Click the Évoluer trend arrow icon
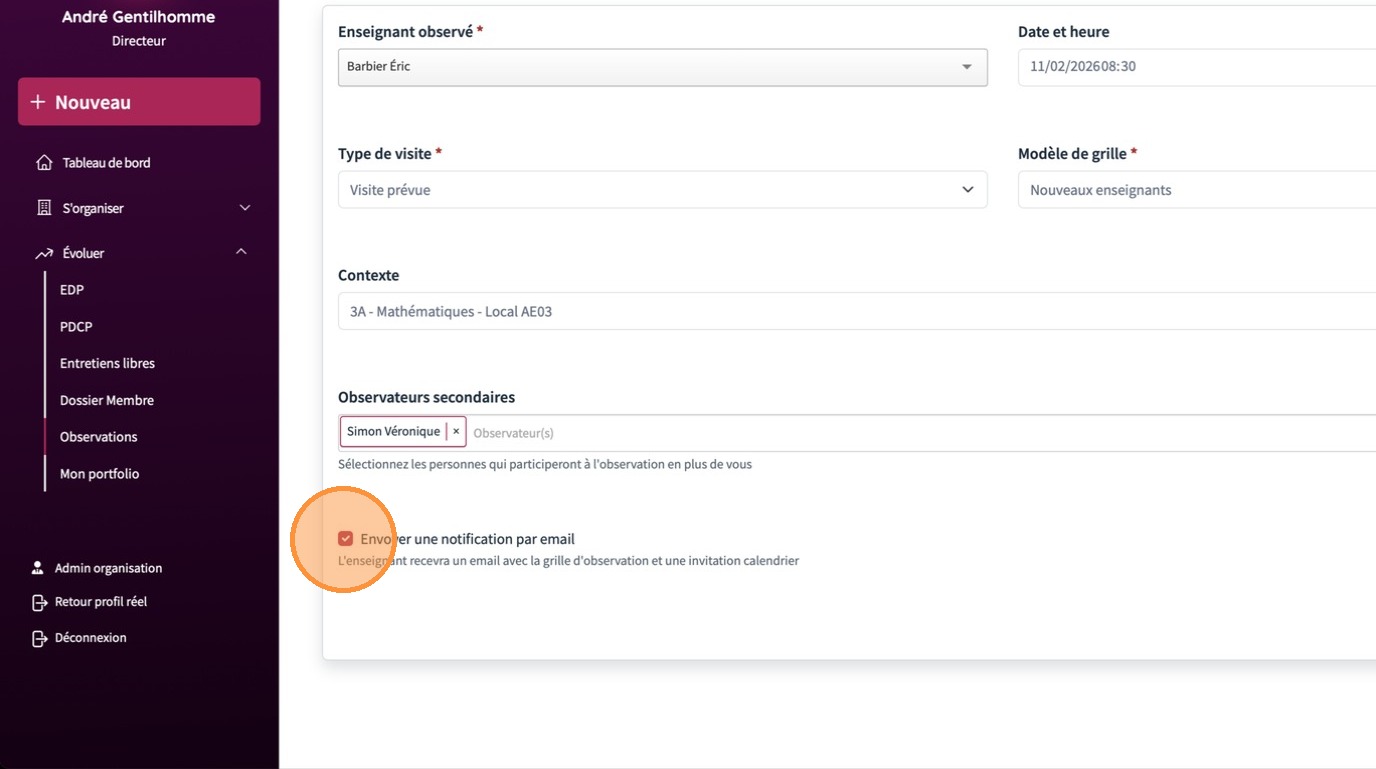The image size is (1376, 769). point(44,254)
